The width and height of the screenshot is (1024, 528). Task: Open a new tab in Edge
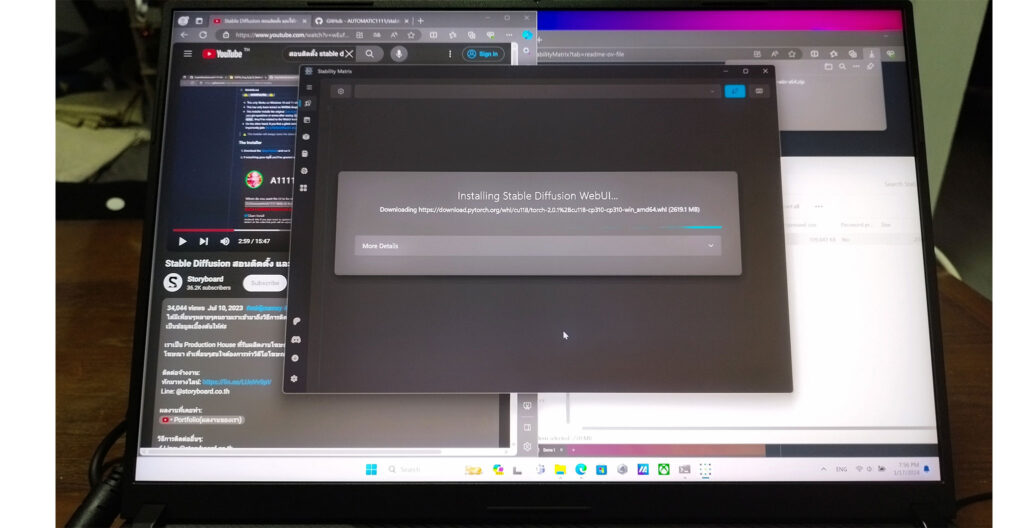(x=421, y=21)
